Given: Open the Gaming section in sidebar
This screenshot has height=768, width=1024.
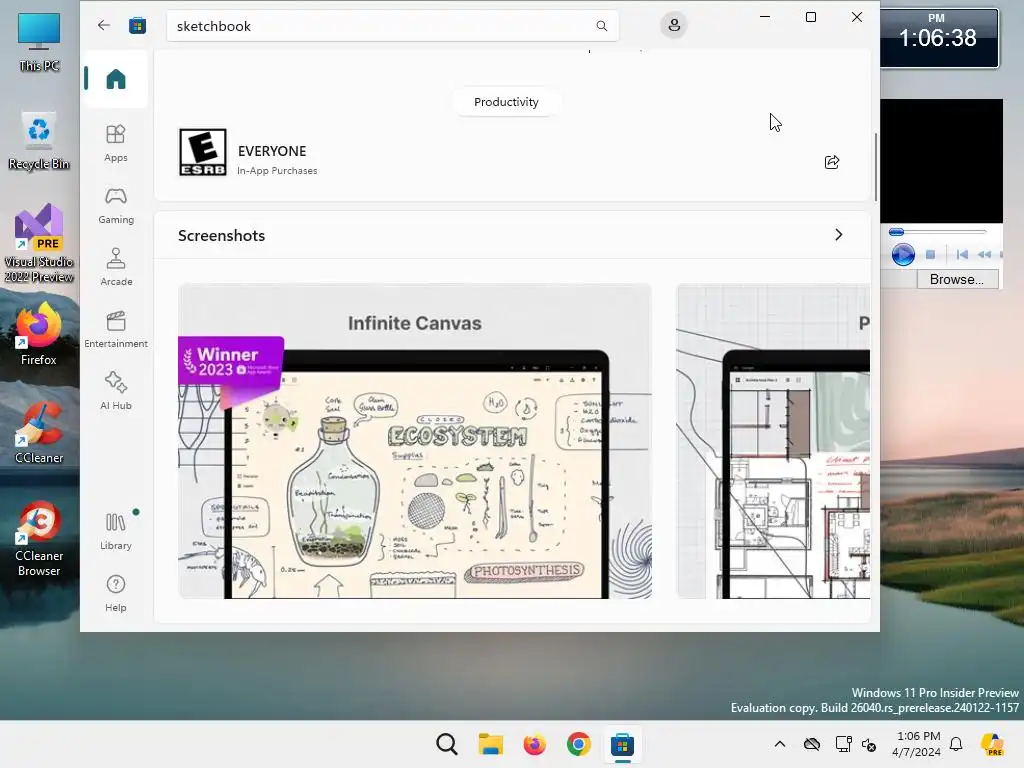Looking at the screenshot, I should pyautogui.click(x=116, y=205).
